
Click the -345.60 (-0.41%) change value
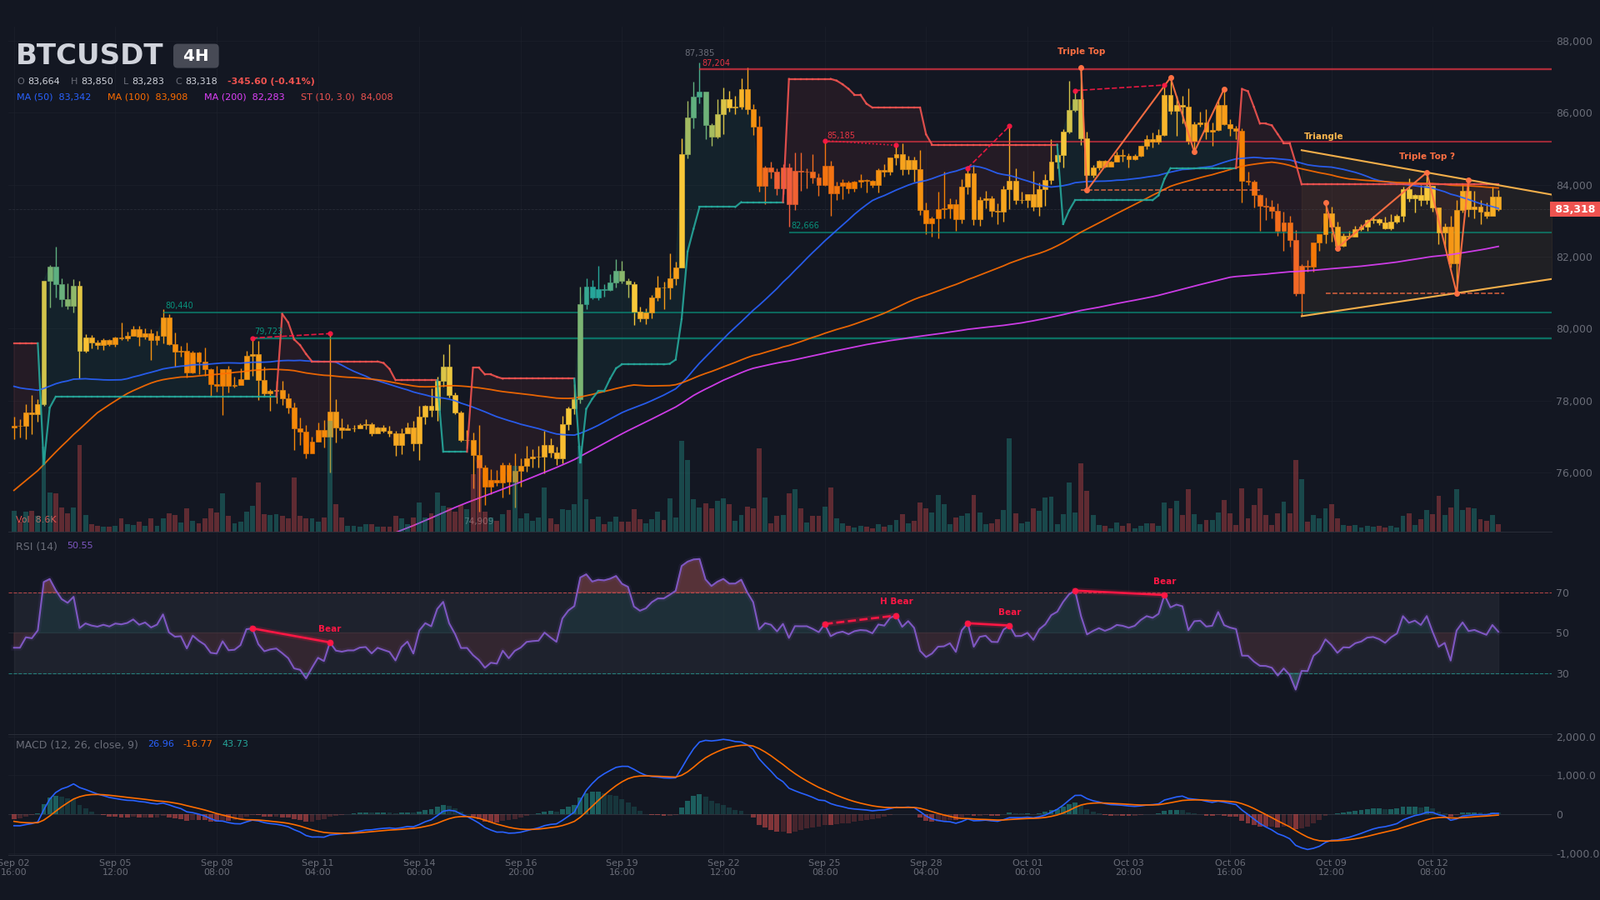271,81
